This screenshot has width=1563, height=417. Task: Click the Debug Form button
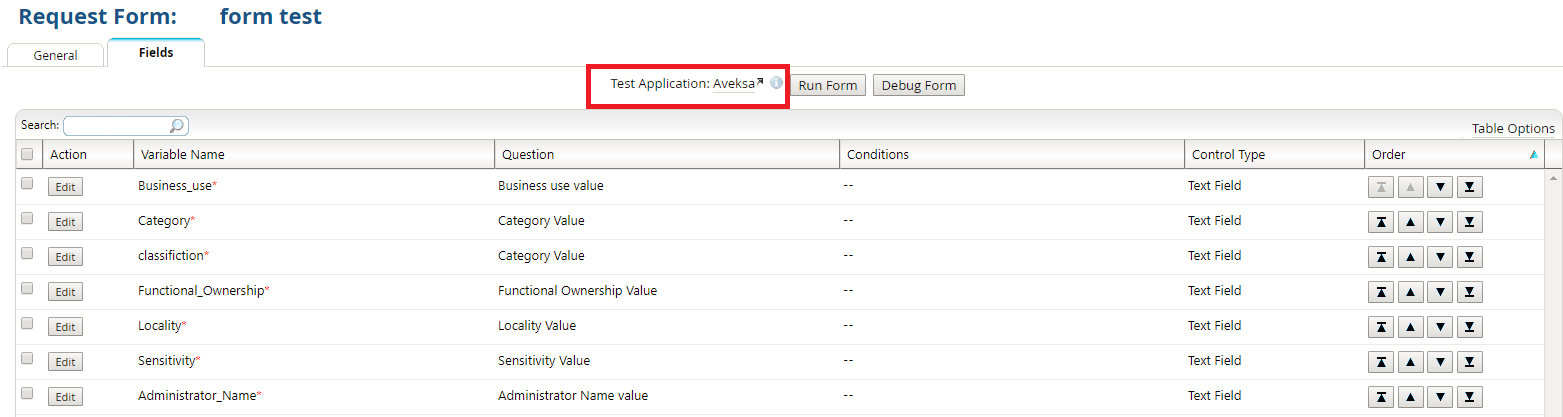(918, 85)
